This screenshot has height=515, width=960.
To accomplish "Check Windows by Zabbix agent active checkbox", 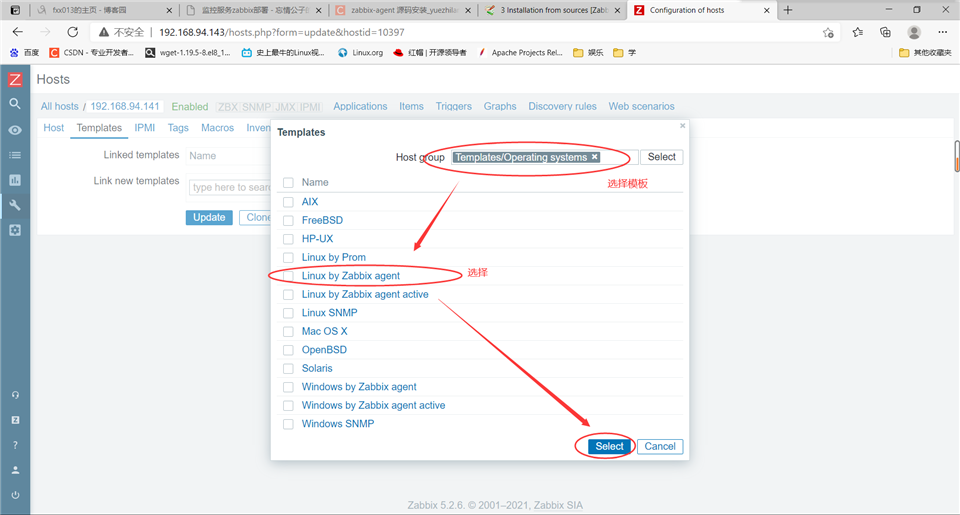I will [x=288, y=405].
